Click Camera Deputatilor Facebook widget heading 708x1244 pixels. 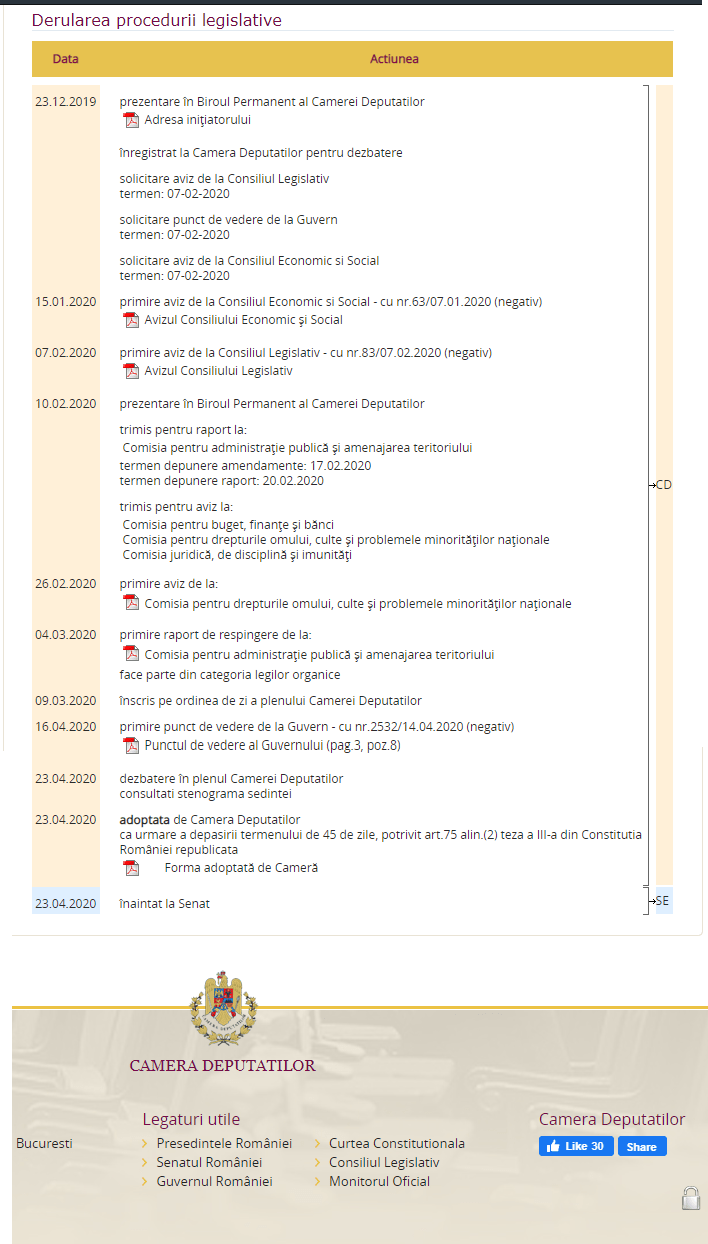tap(612, 1119)
